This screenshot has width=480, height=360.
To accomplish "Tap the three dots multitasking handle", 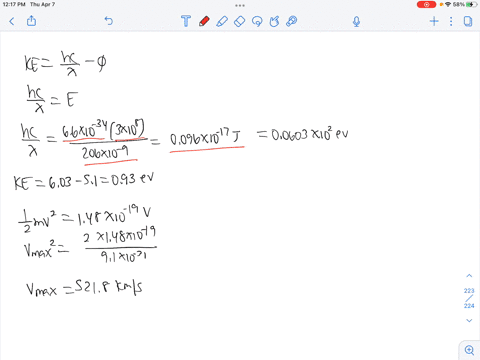I will pos(240,5).
